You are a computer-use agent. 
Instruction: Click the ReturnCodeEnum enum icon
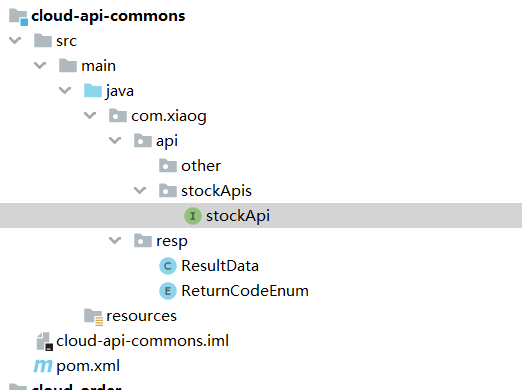tap(168, 291)
